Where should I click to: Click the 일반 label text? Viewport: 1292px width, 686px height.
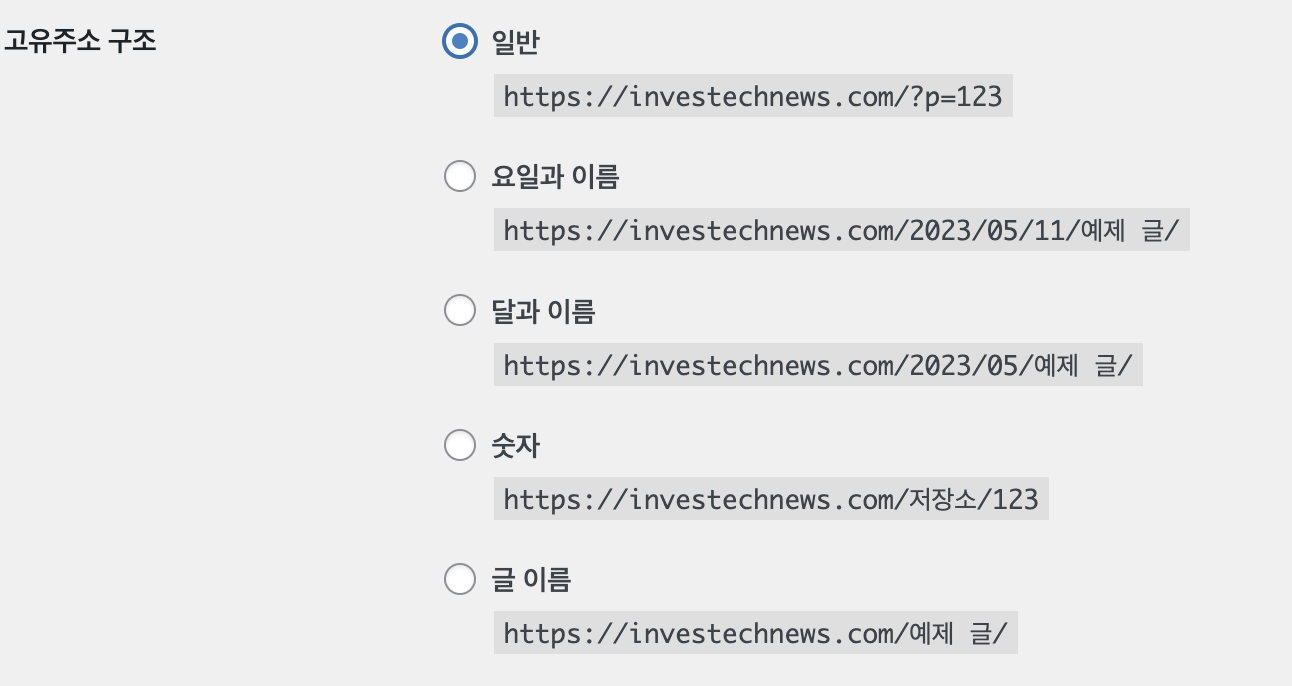[x=515, y=42]
